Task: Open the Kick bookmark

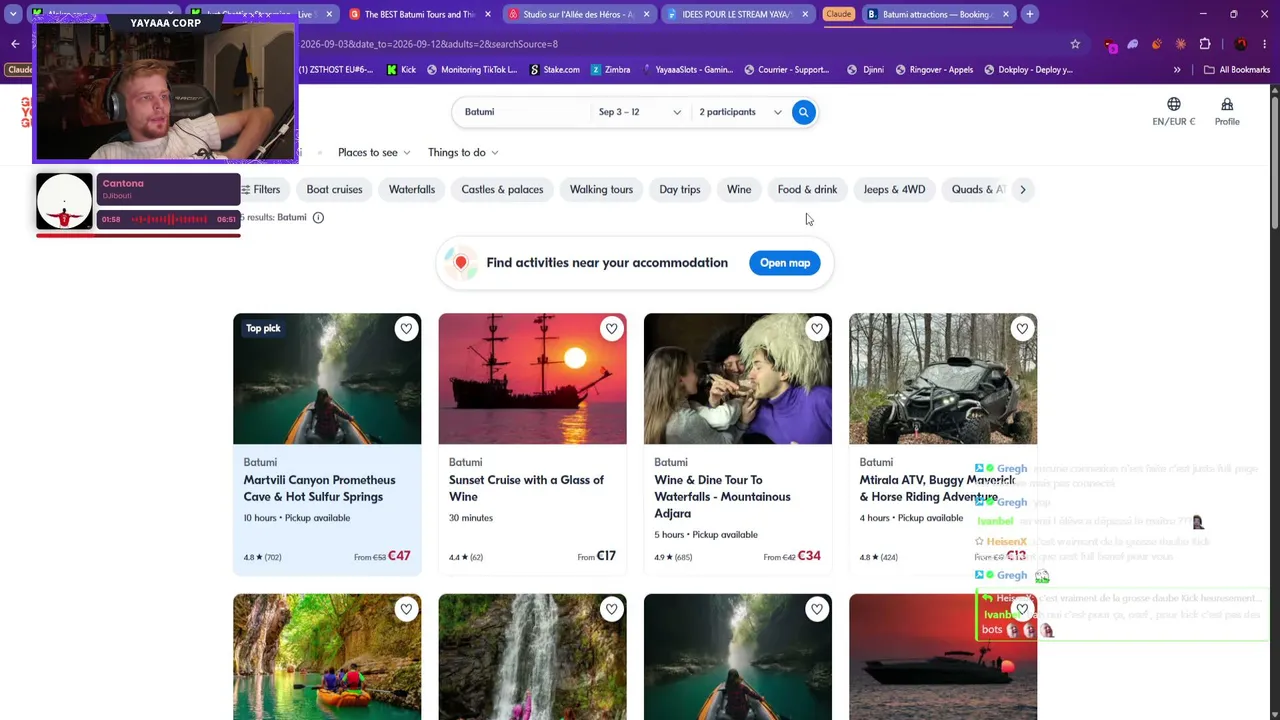Action: point(400,70)
